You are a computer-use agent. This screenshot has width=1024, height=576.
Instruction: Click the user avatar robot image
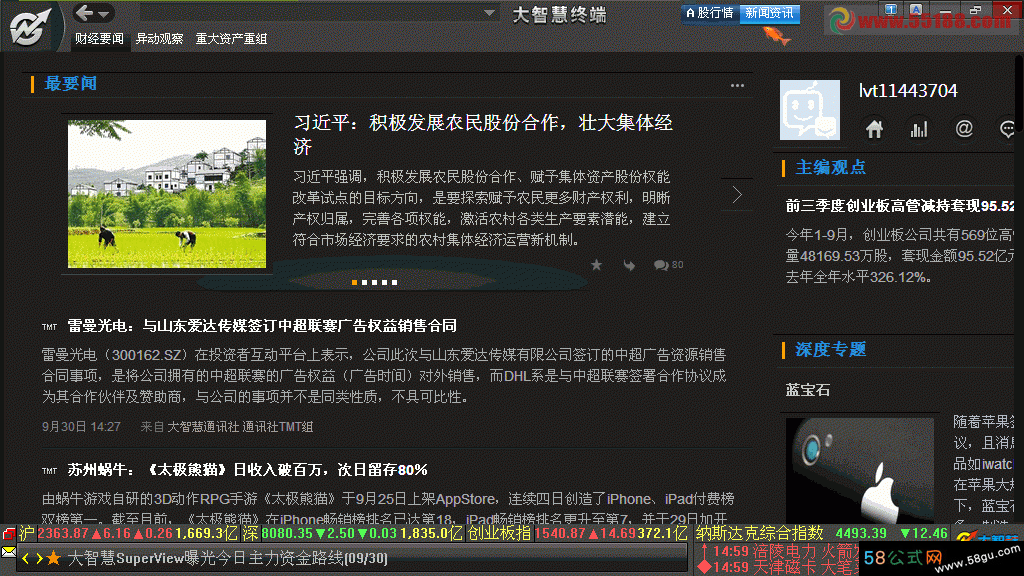[810, 110]
